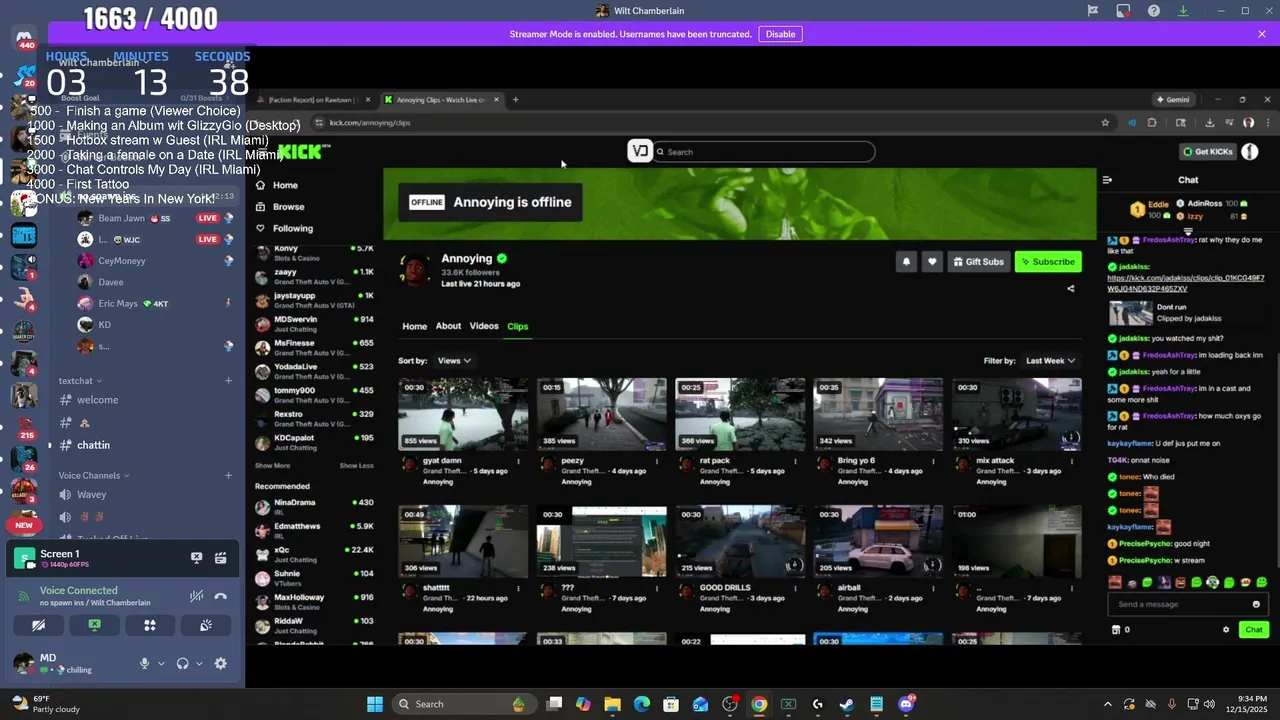Screen dimensions: 1280x720
Task: Open Discord User Settings gear
Action: 221,663
